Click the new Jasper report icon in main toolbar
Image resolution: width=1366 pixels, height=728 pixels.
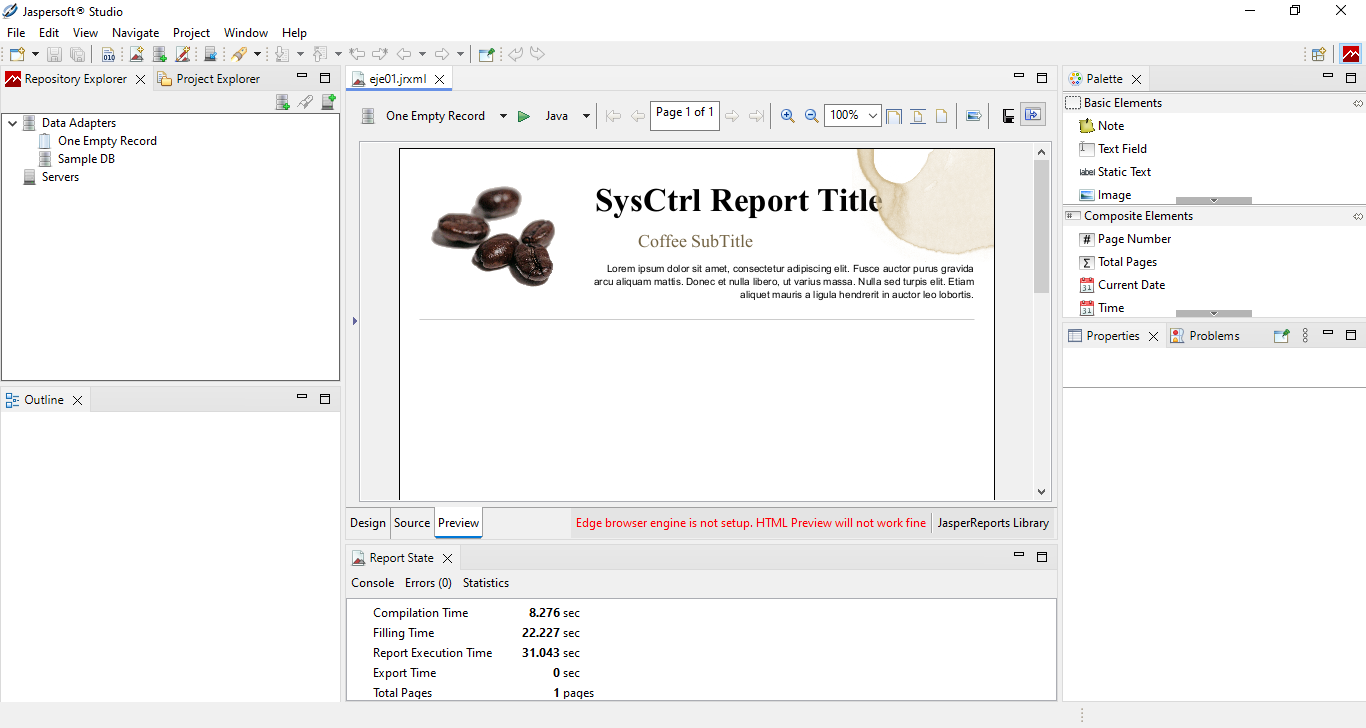(137, 54)
